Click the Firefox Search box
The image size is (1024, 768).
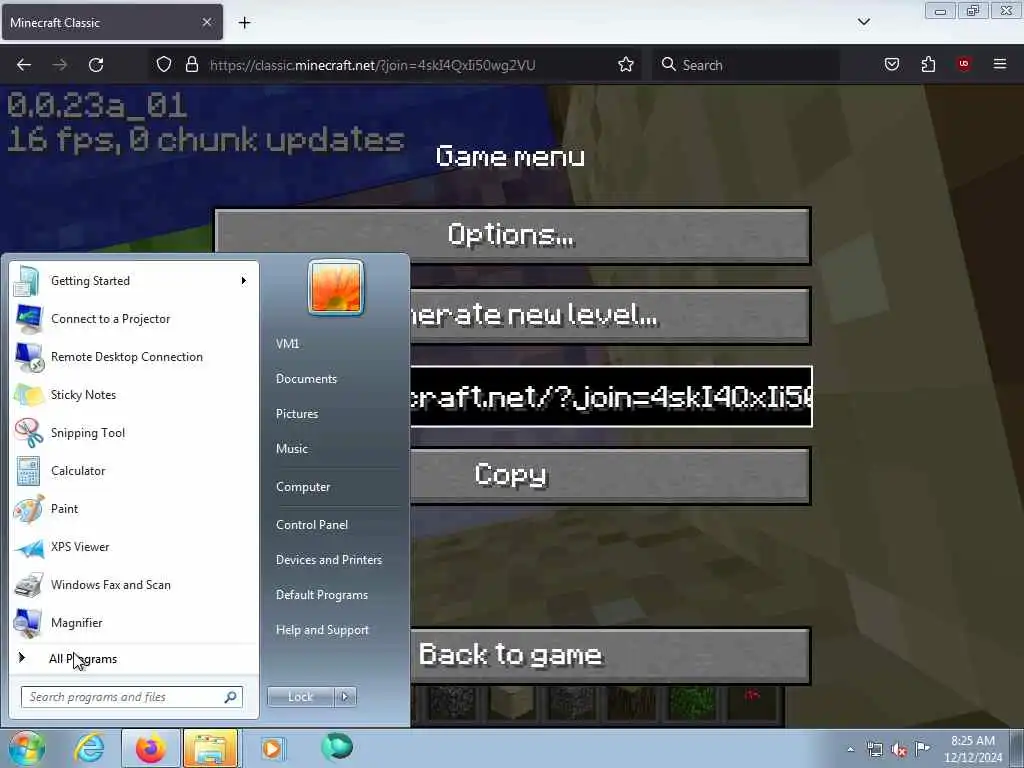(745, 65)
